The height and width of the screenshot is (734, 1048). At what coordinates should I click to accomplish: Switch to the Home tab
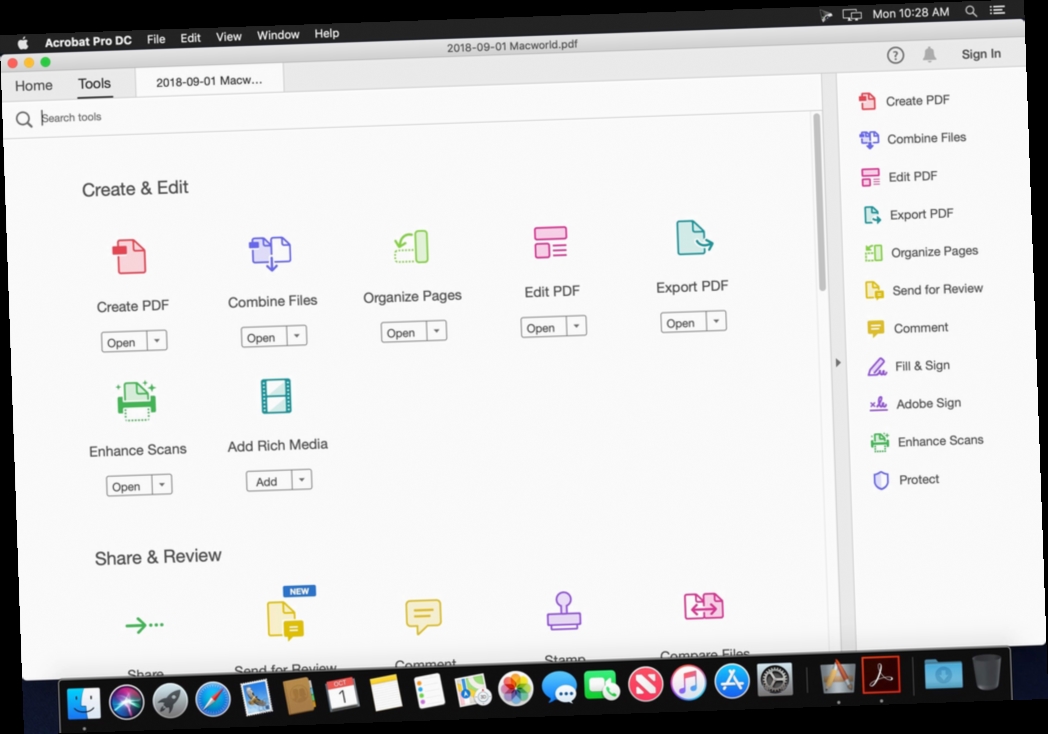click(x=33, y=86)
